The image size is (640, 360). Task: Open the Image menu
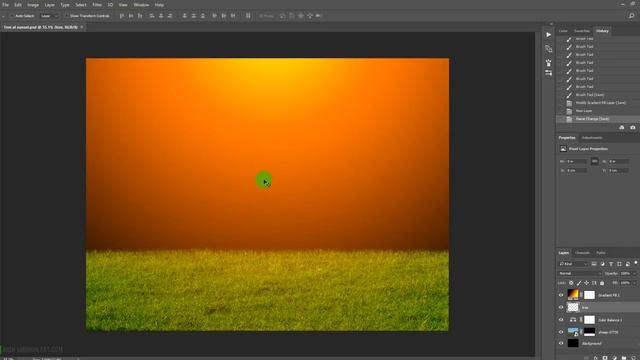(x=33, y=5)
